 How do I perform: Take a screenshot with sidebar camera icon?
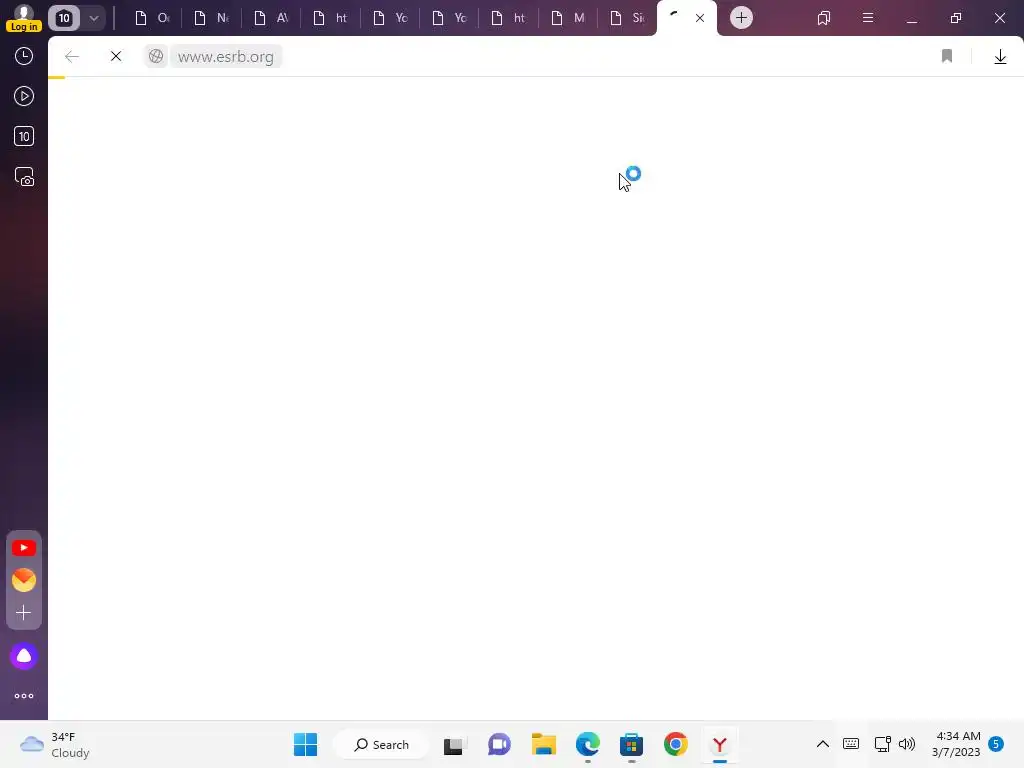pos(24,177)
